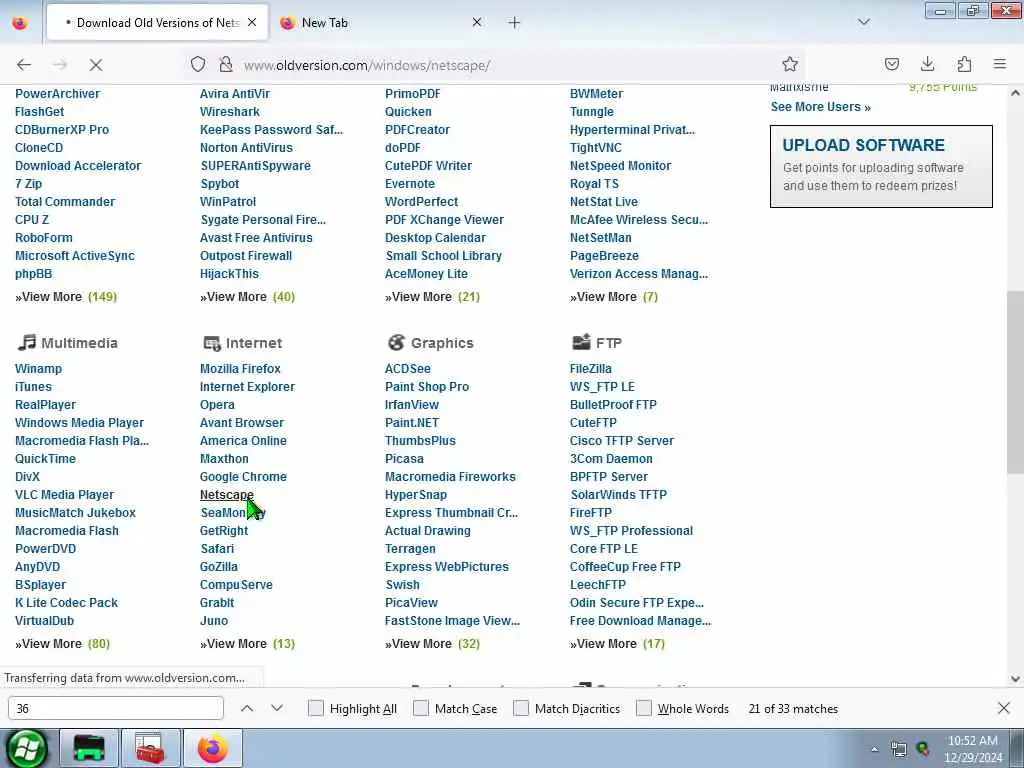Click the page vertical scrollbar thumb
The width and height of the screenshot is (1024, 768).
click(1015, 382)
